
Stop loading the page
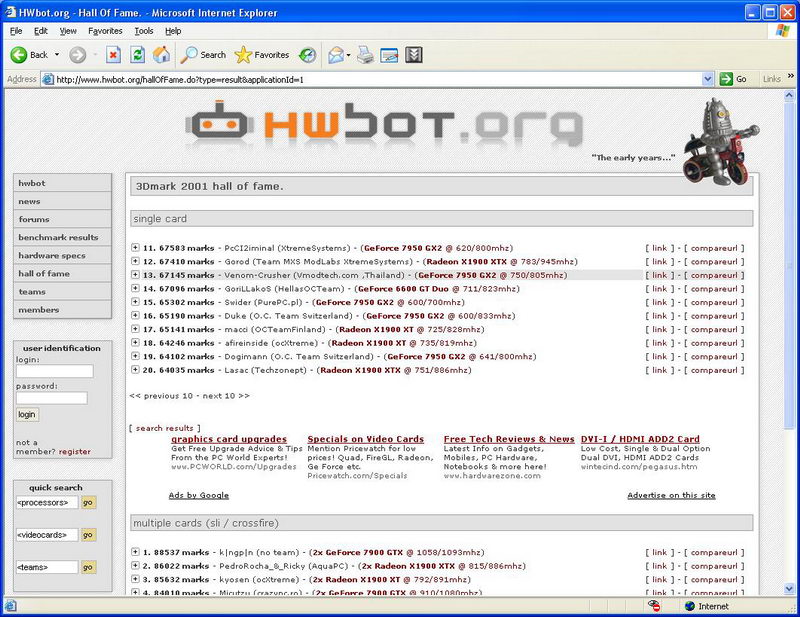[113, 55]
